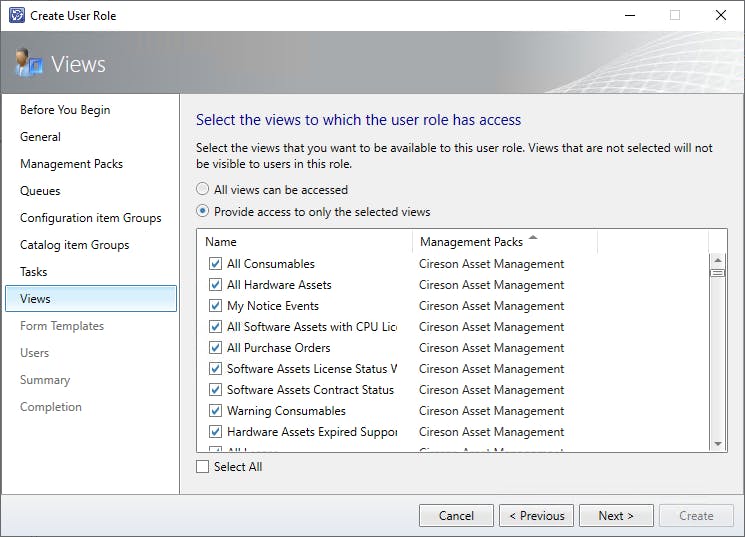Open the Management Packs wizard step
Image resolution: width=745 pixels, height=537 pixels.
click(71, 164)
